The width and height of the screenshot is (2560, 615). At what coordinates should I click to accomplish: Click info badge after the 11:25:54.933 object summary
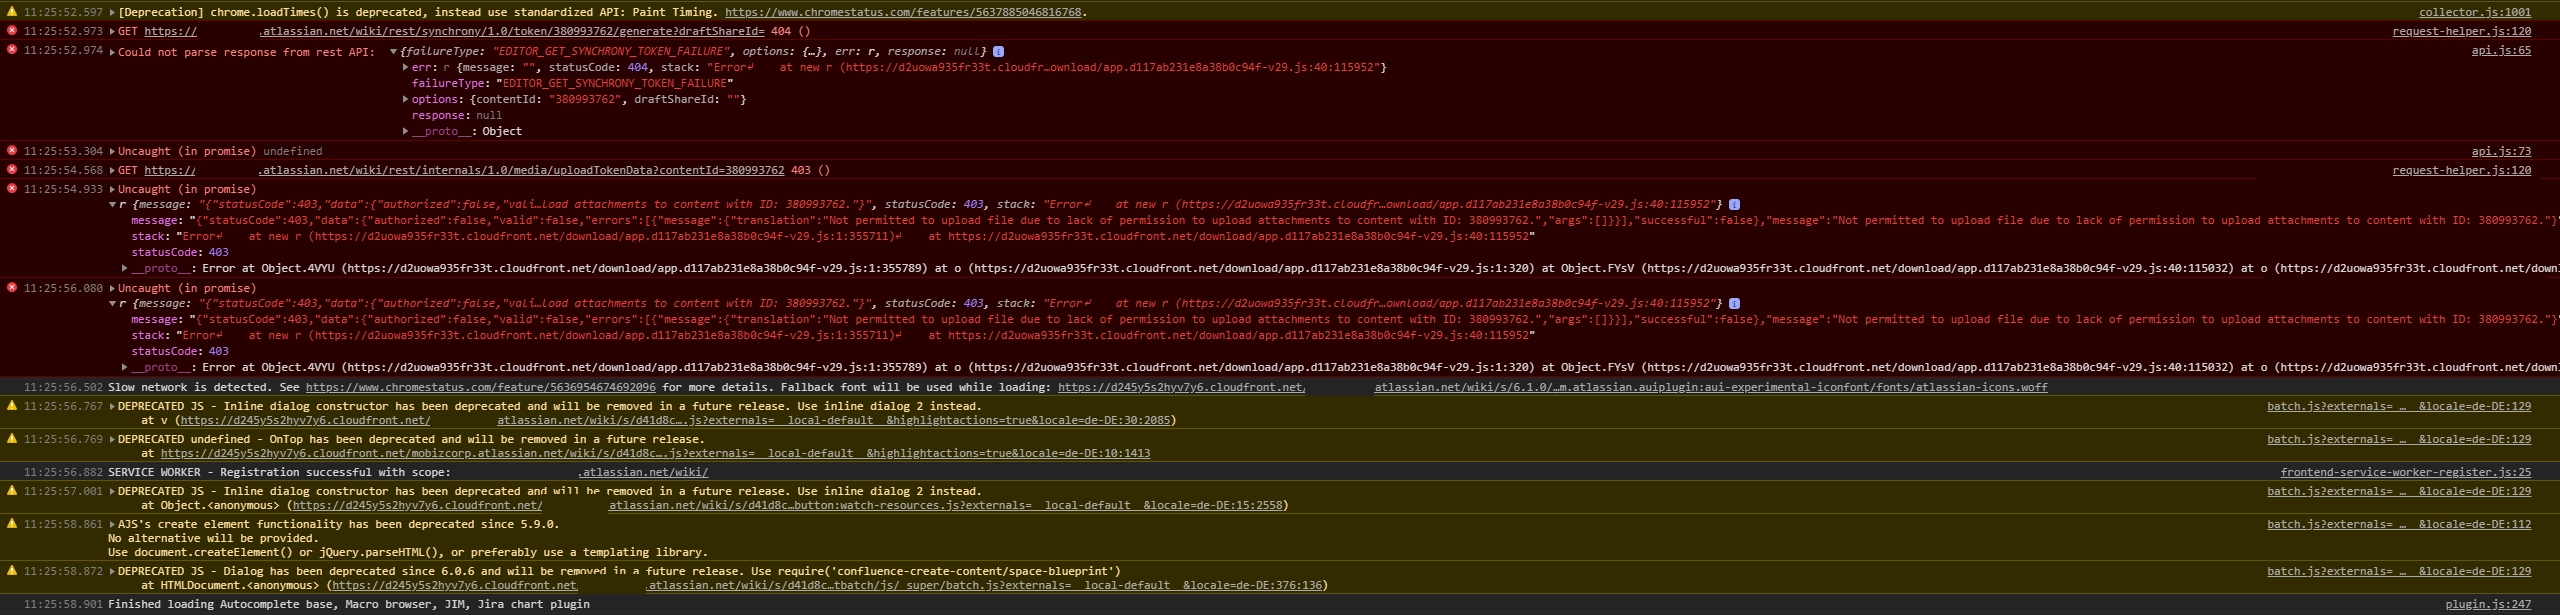click(x=1734, y=204)
